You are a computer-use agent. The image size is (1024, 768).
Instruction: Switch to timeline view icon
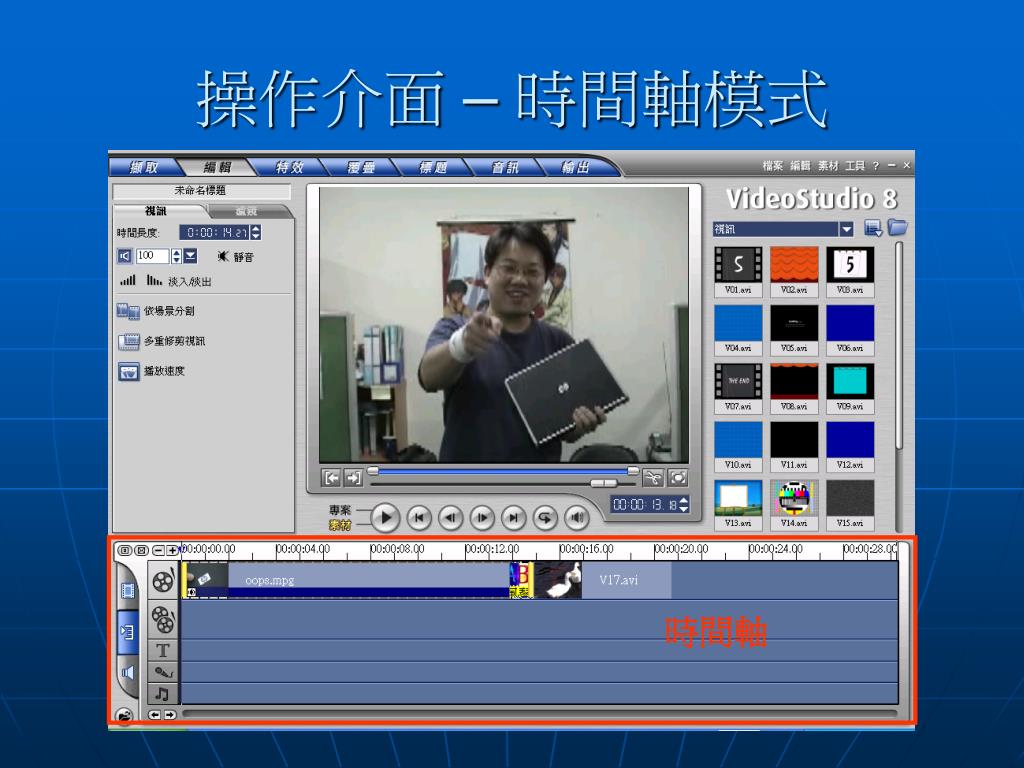127,632
